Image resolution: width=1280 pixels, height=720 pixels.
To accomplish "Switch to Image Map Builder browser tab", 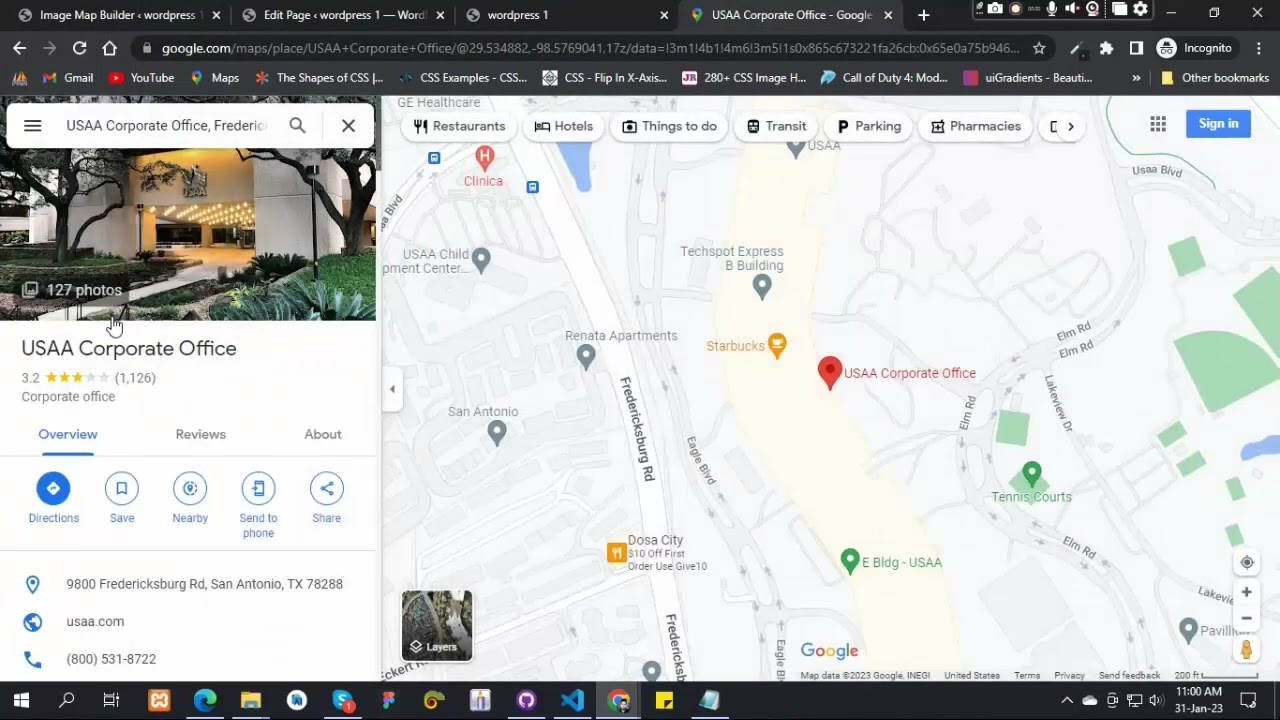I will click(118, 15).
